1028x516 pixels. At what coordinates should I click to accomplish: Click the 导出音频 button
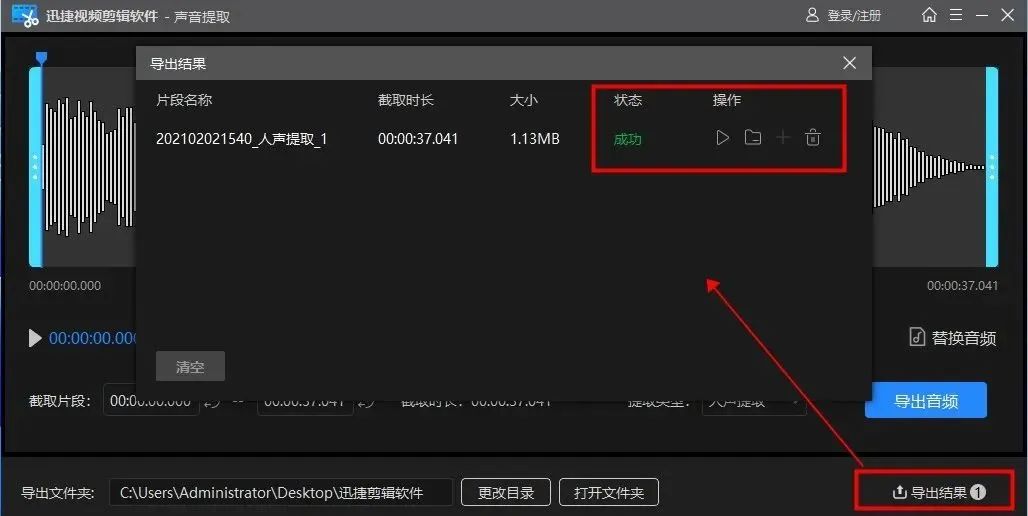point(926,401)
